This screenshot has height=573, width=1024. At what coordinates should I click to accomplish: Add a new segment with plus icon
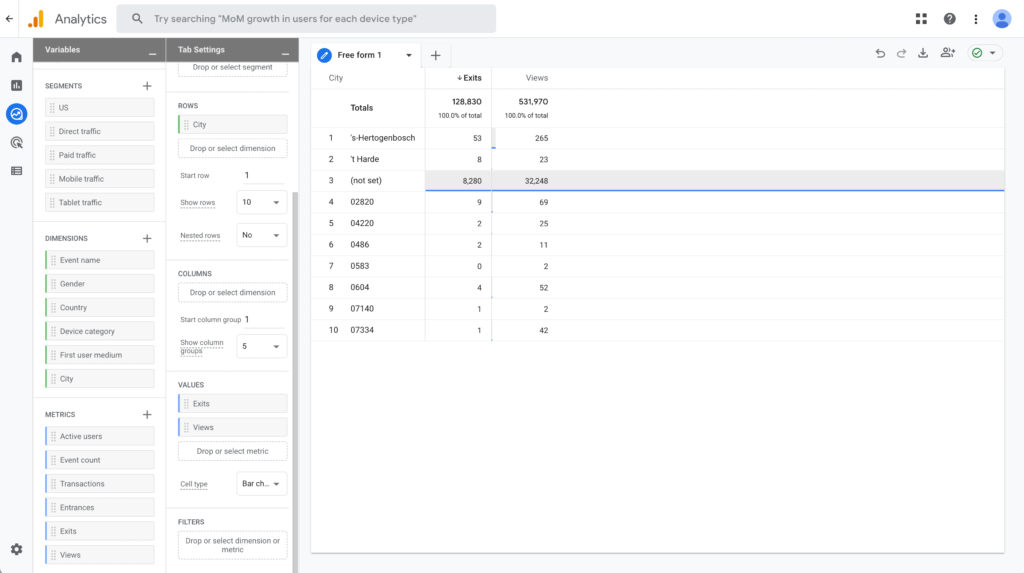pos(147,86)
